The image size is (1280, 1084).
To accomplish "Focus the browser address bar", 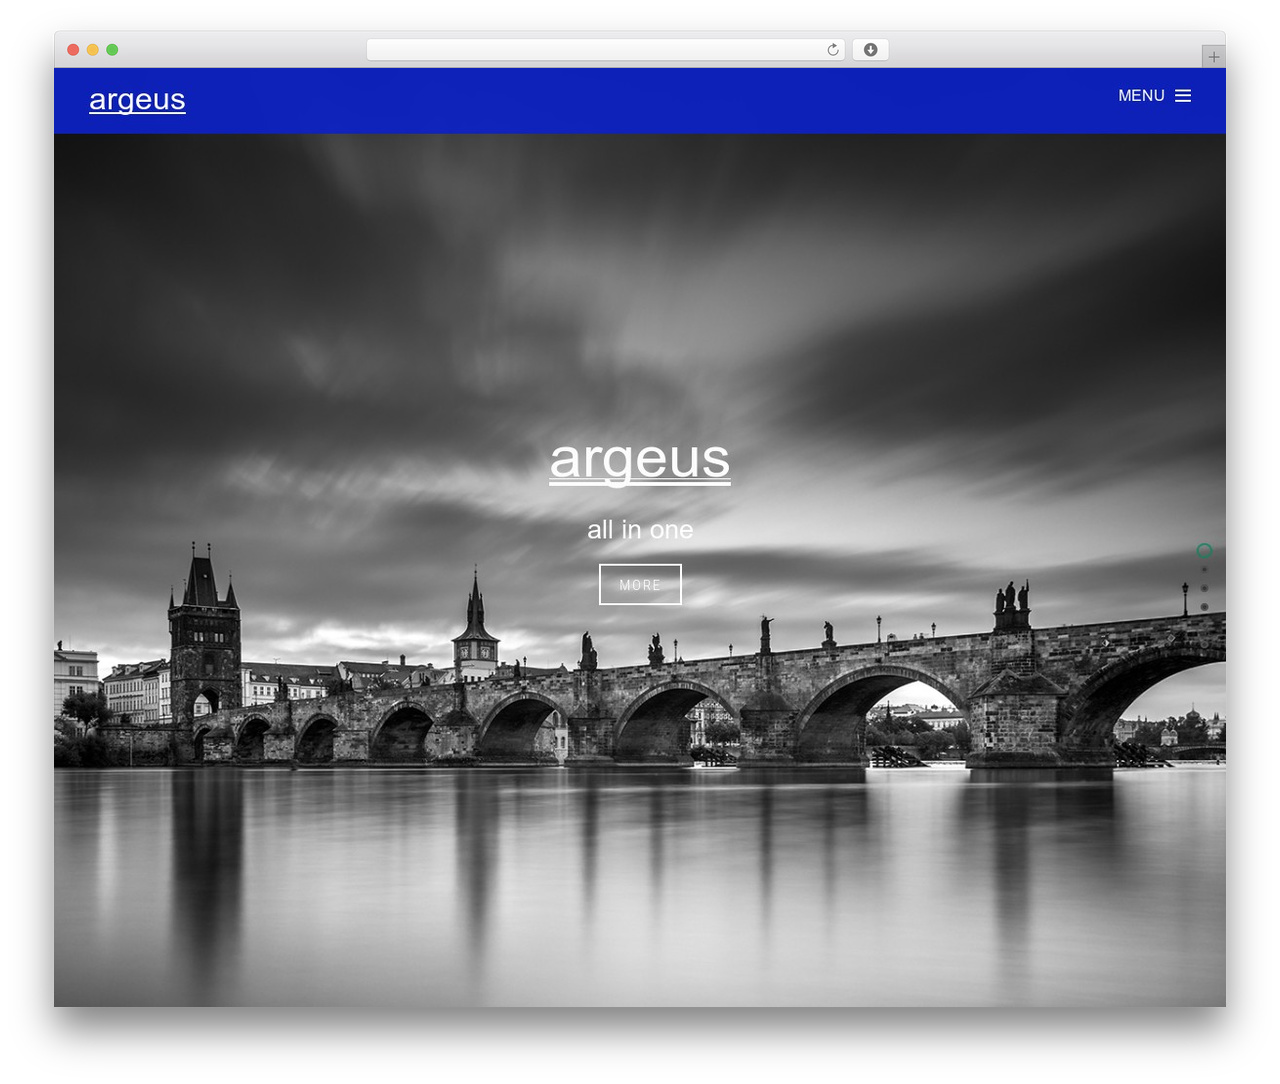I will pyautogui.click(x=605, y=50).
